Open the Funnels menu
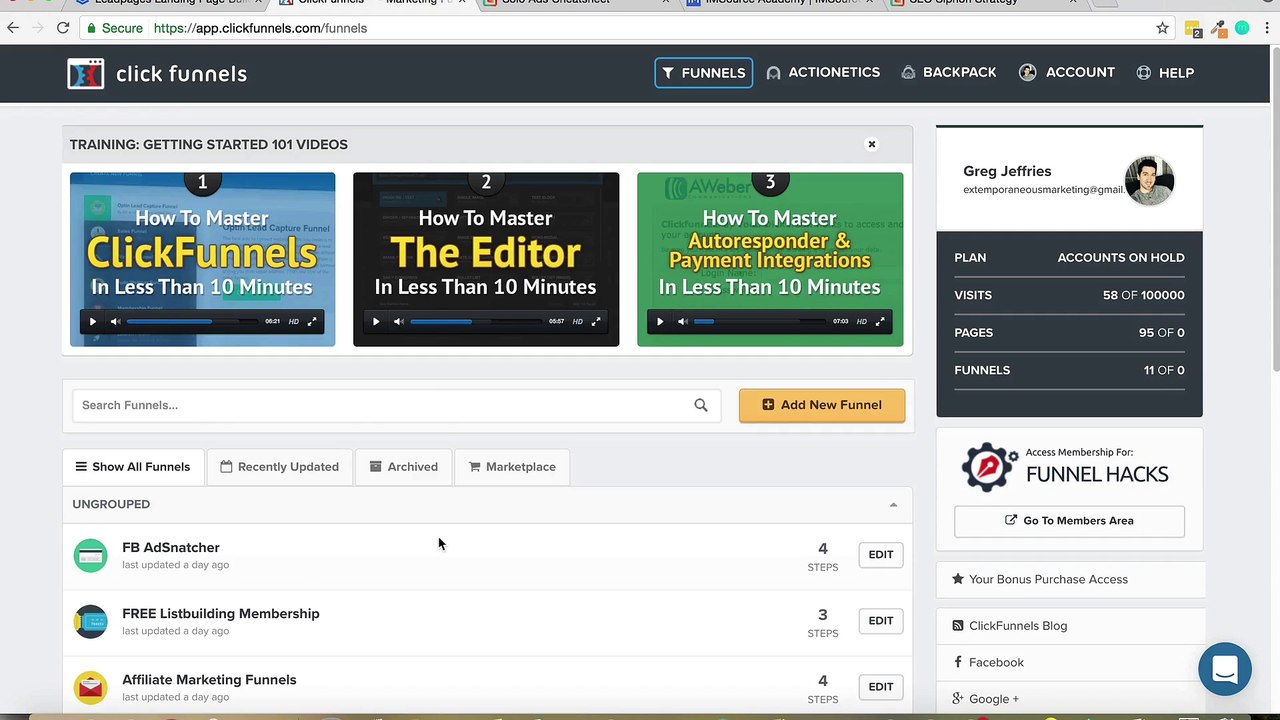Screen dimensions: 1280x720 click(704, 73)
